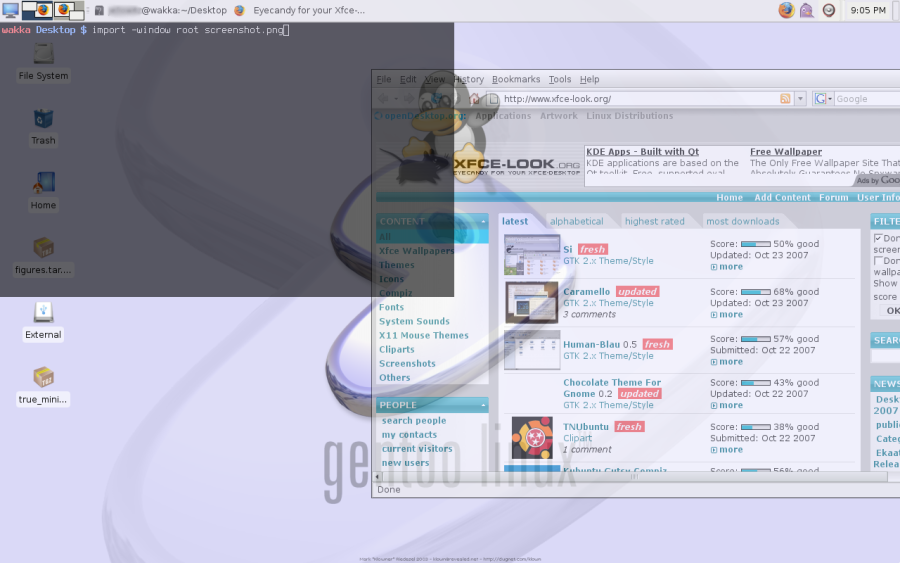Click Add Content in site navbar
The width and height of the screenshot is (900, 563).
tap(782, 197)
